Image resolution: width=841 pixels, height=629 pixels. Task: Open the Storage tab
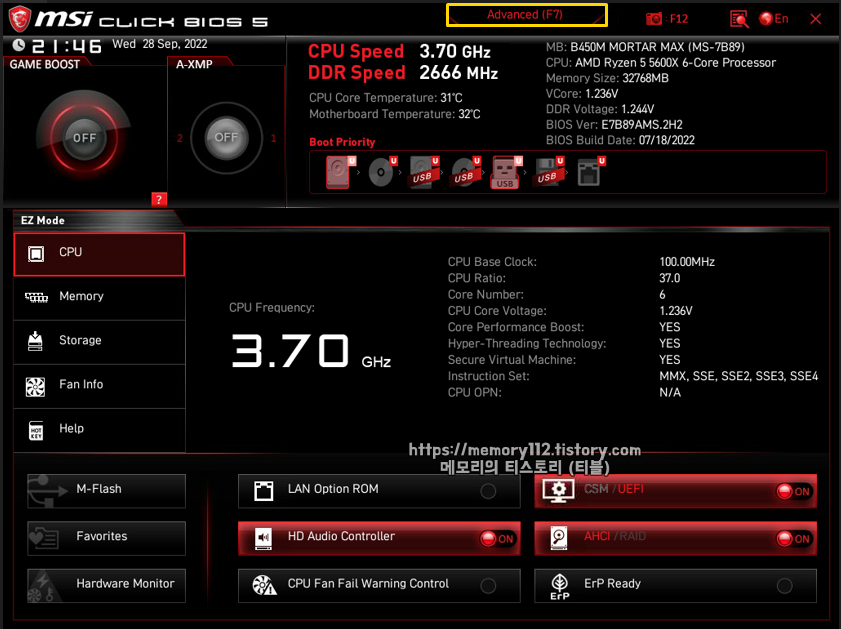(x=99, y=342)
